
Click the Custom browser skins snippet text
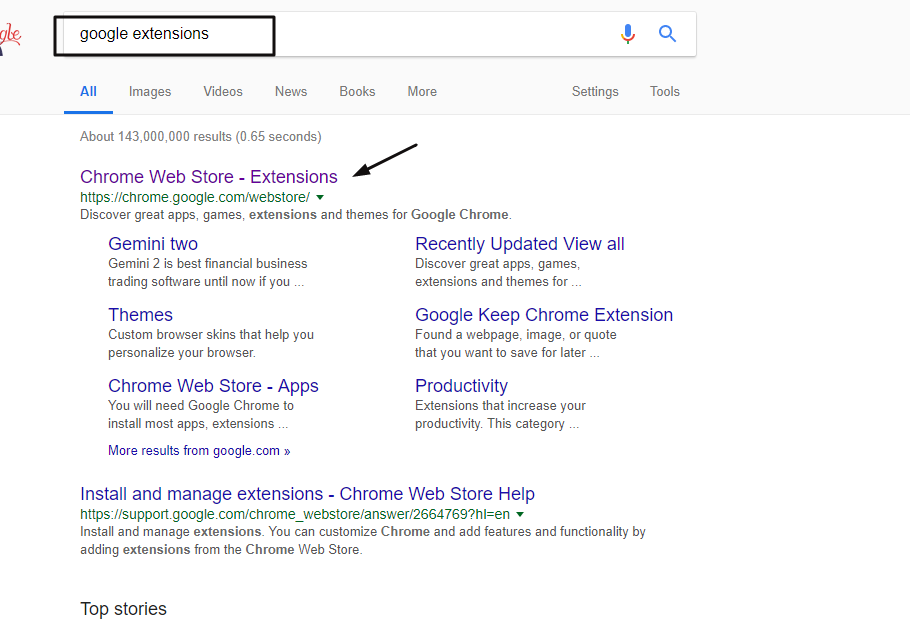tap(211, 343)
